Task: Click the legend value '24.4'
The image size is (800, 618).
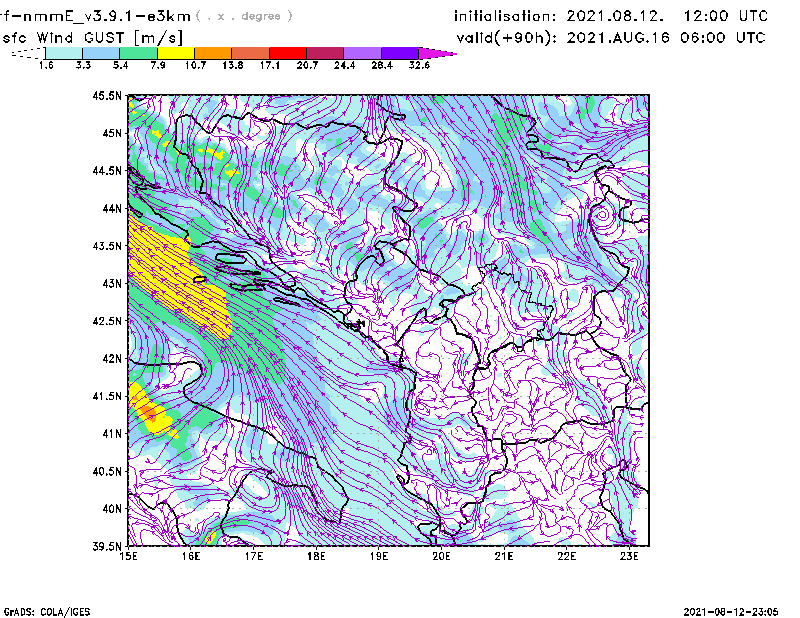Action: [x=344, y=65]
